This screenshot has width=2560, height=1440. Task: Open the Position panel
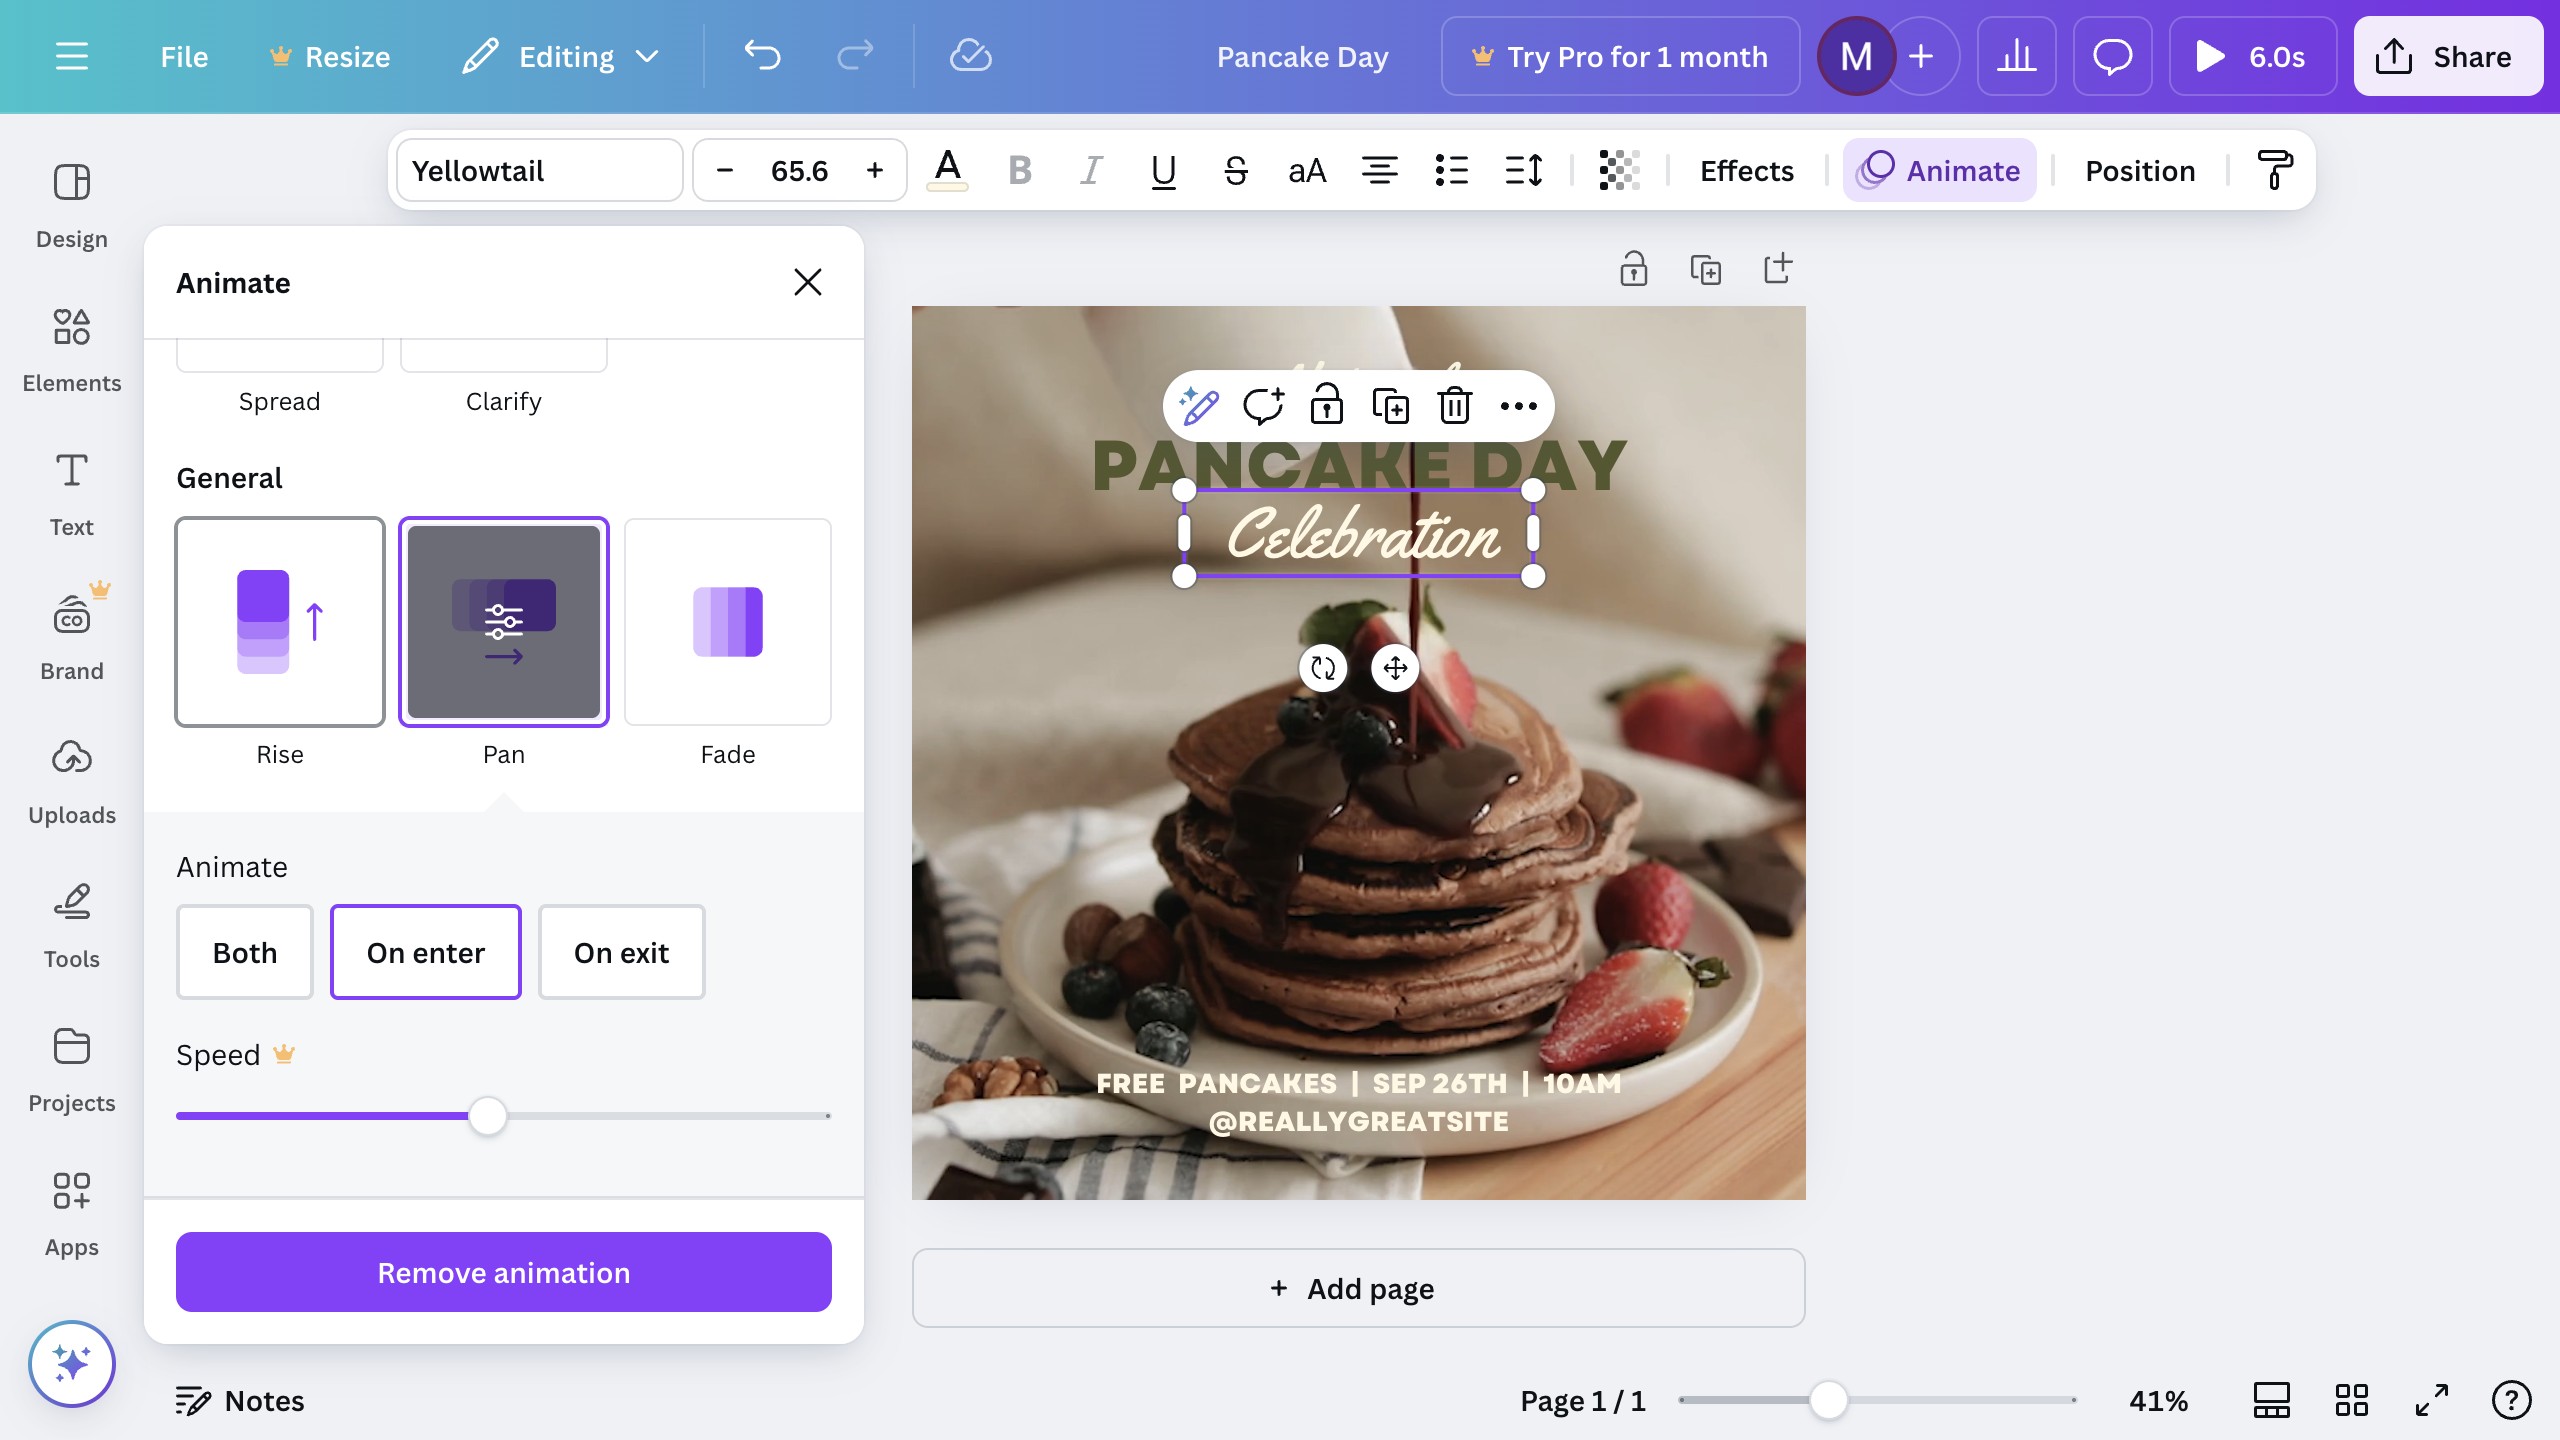2140,170
